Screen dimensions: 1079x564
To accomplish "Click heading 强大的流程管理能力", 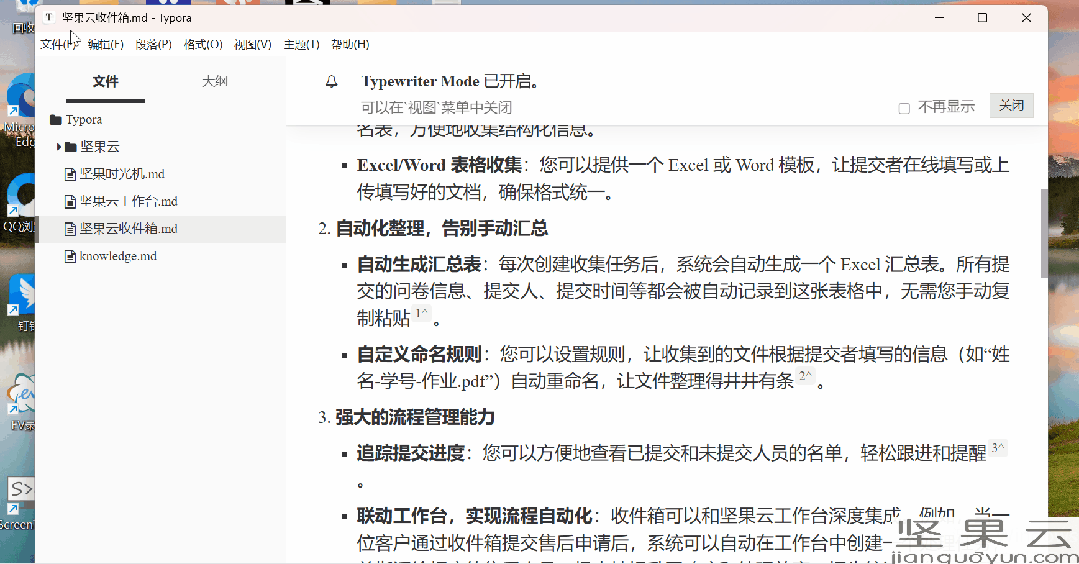I will [x=415, y=417].
